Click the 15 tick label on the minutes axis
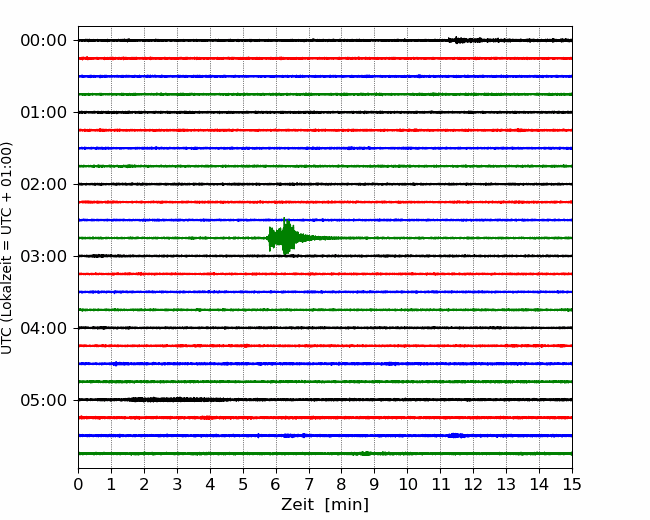The height and width of the screenshot is (520, 650). point(572,485)
